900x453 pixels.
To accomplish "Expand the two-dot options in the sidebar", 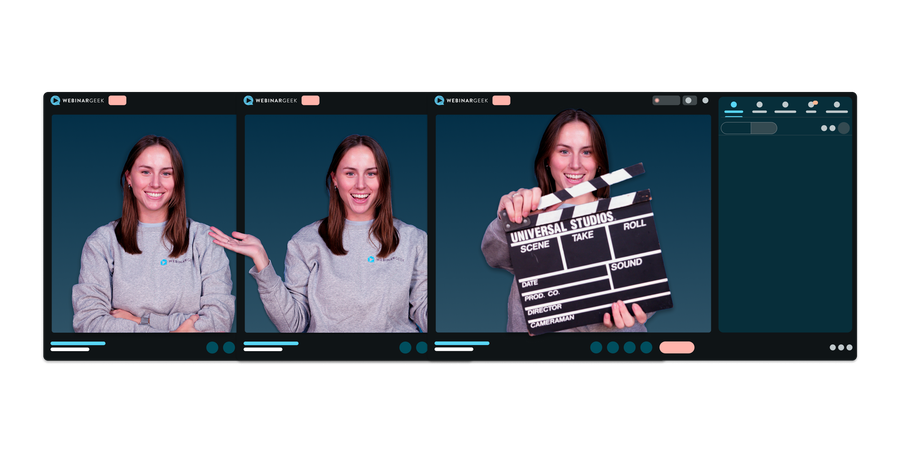I will pyautogui.click(x=827, y=128).
